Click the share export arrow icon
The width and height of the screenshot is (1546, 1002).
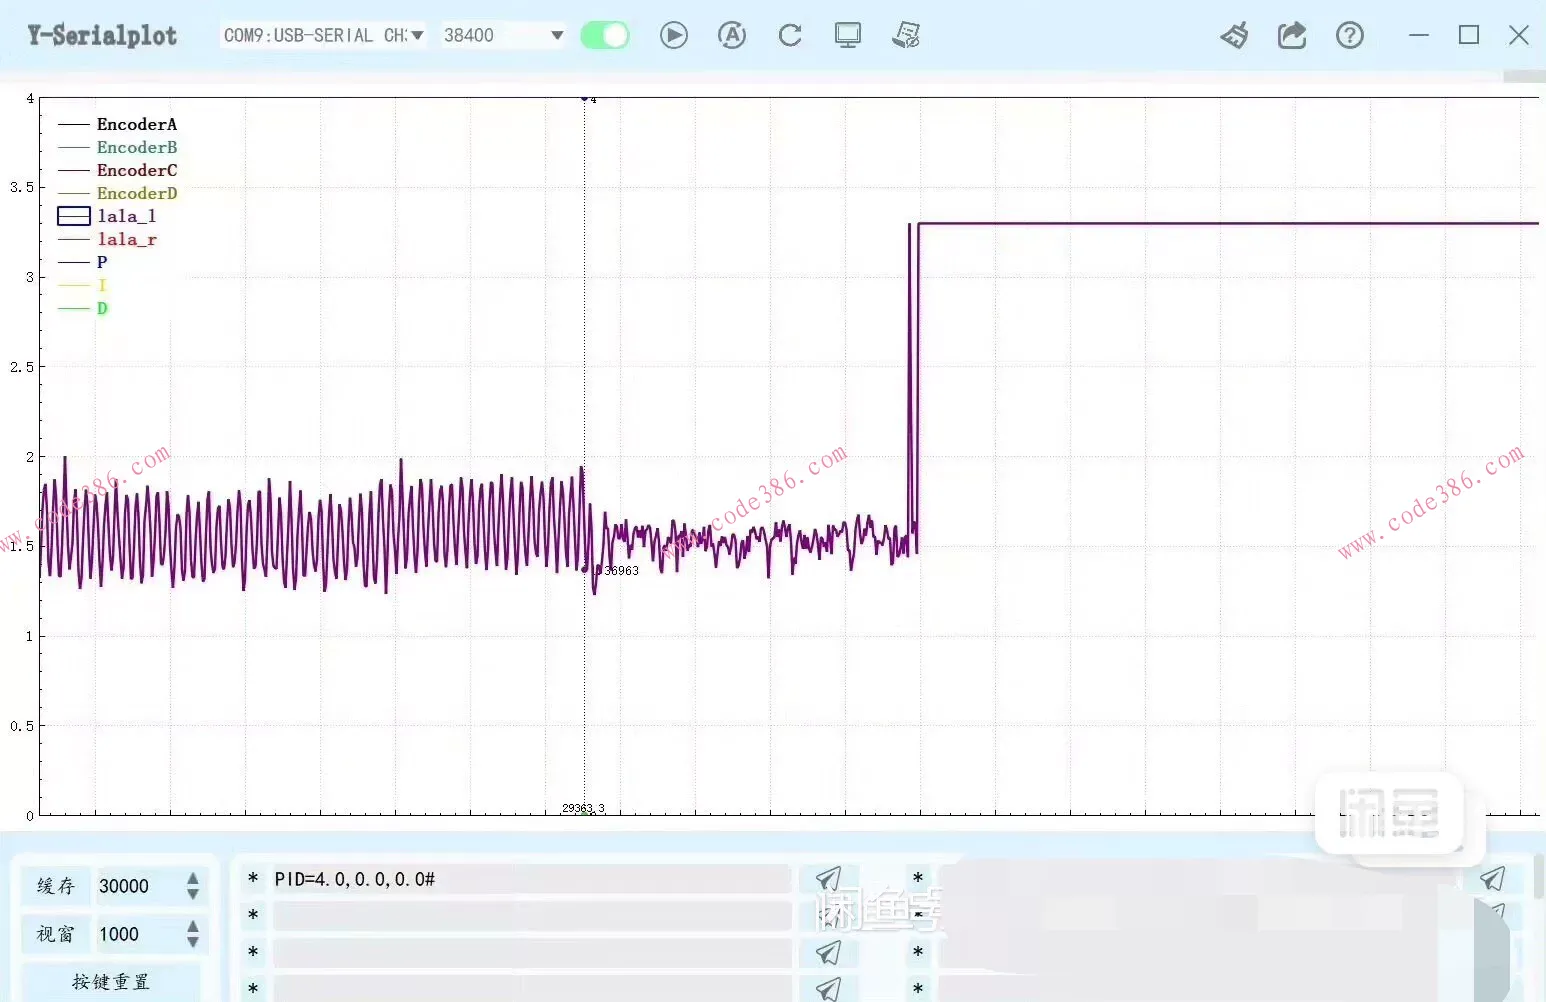click(x=1292, y=36)
